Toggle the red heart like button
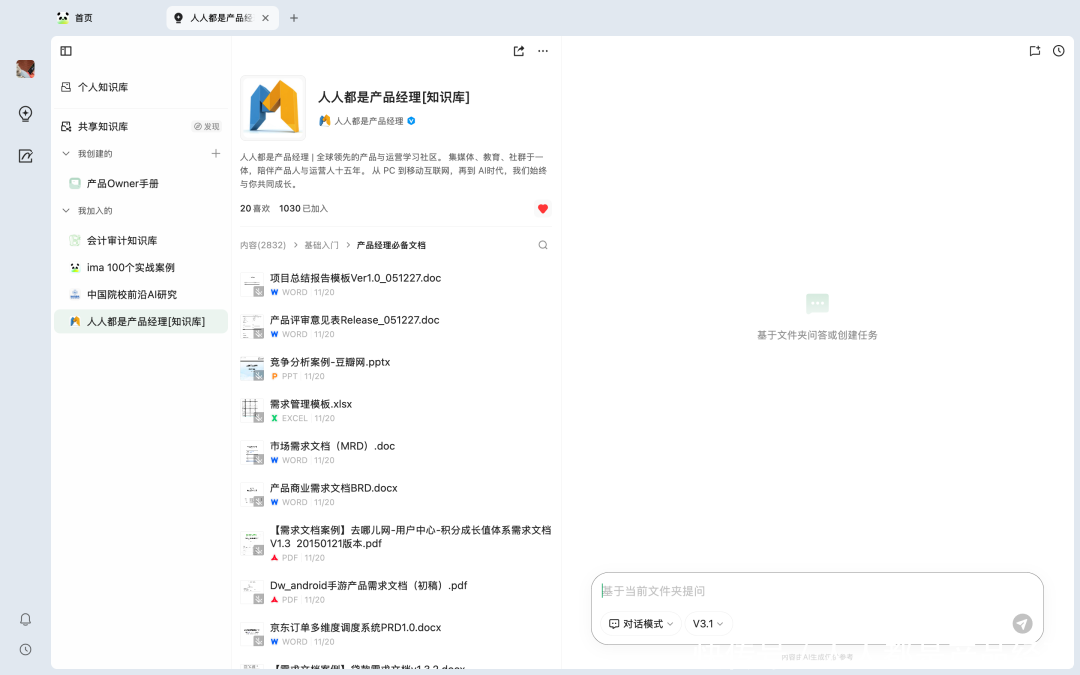The height and width of the screenshot is (675, 1080). click(543, 209)
